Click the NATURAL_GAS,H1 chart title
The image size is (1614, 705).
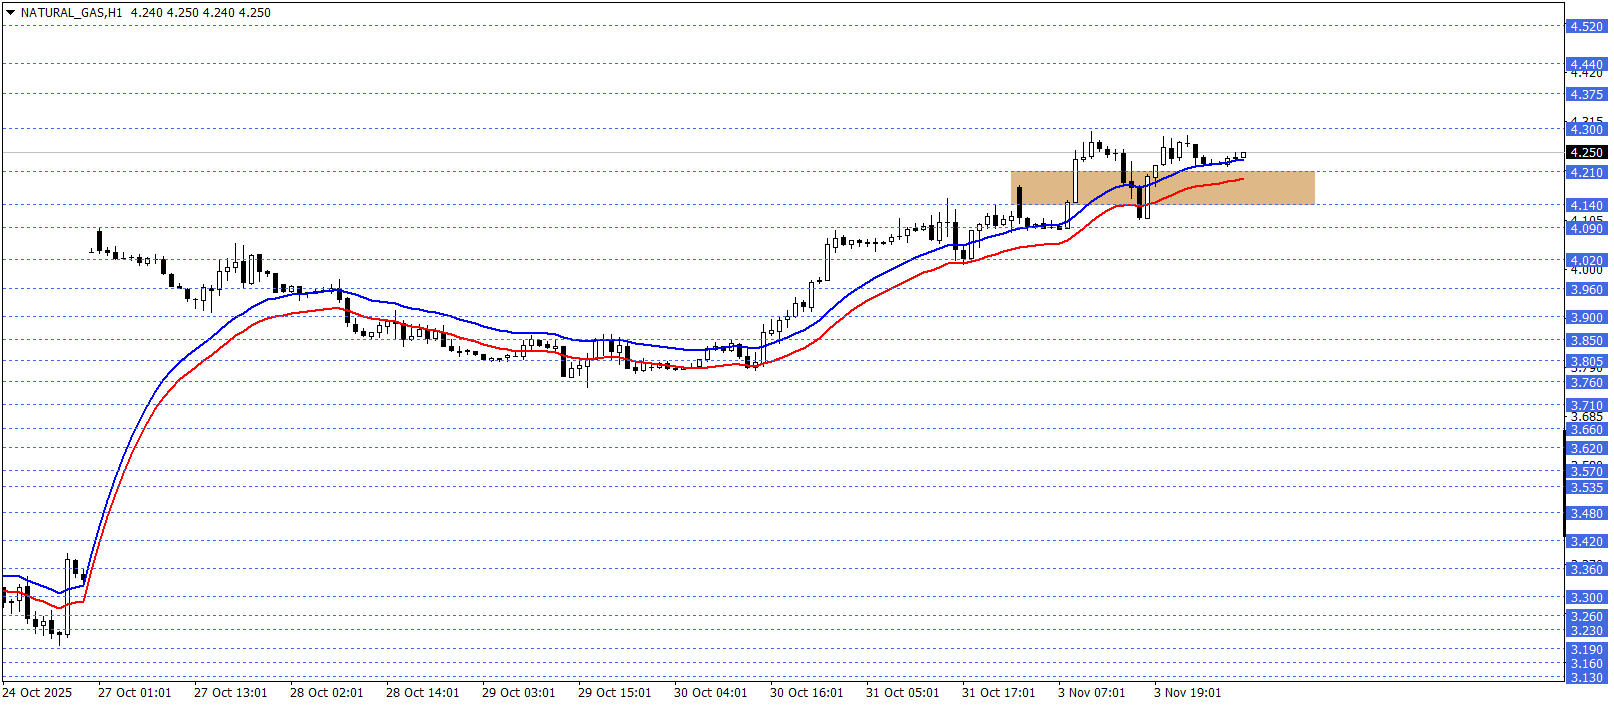pos(71,13)
